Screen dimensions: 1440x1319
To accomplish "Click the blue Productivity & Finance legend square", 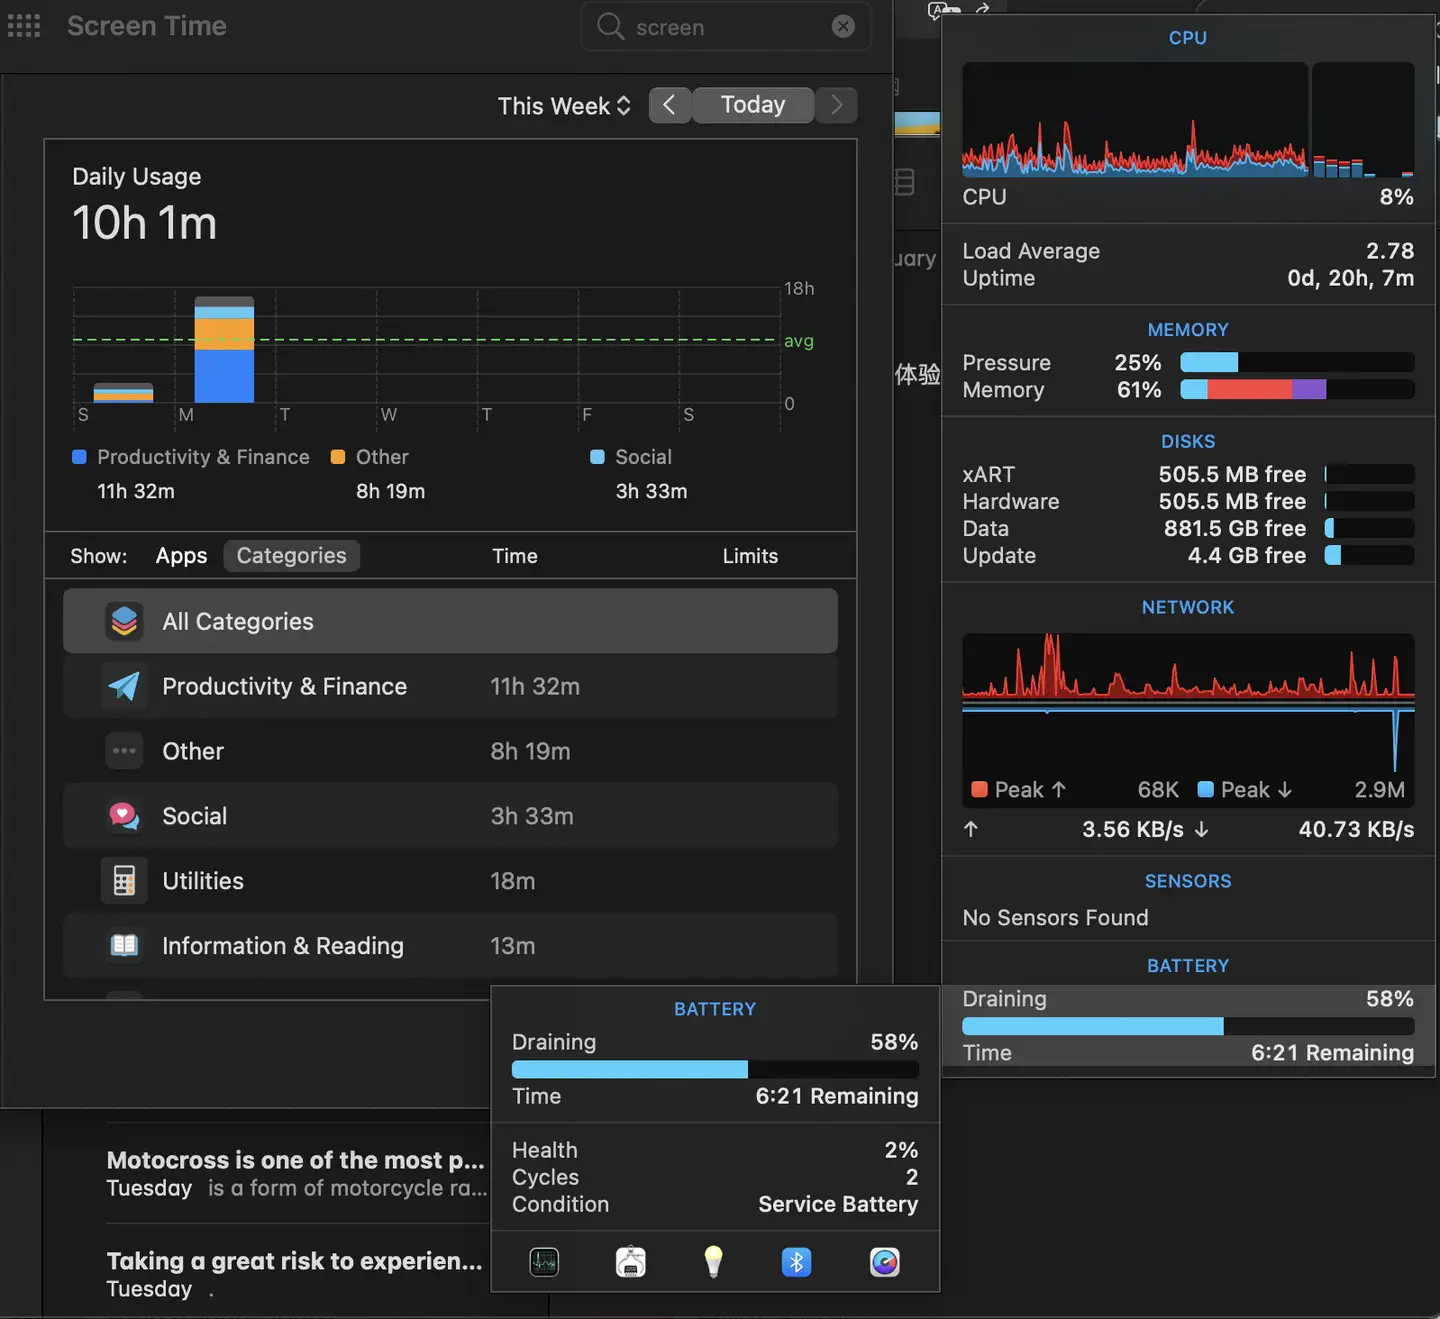I will [79, 457].
